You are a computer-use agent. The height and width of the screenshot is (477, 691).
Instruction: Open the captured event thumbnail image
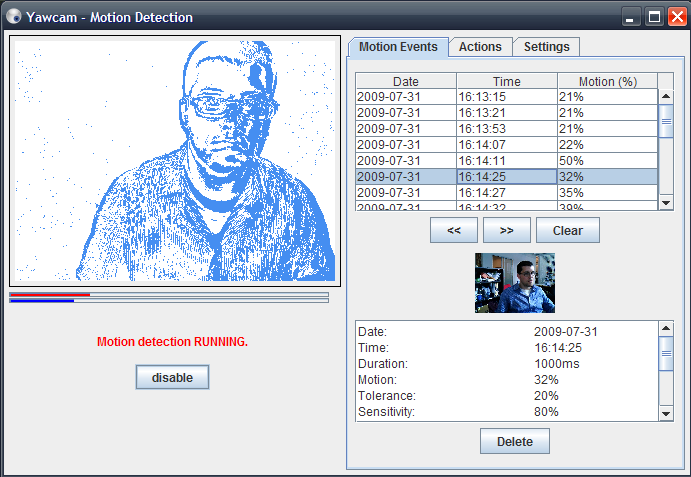[x=514, y=283]
